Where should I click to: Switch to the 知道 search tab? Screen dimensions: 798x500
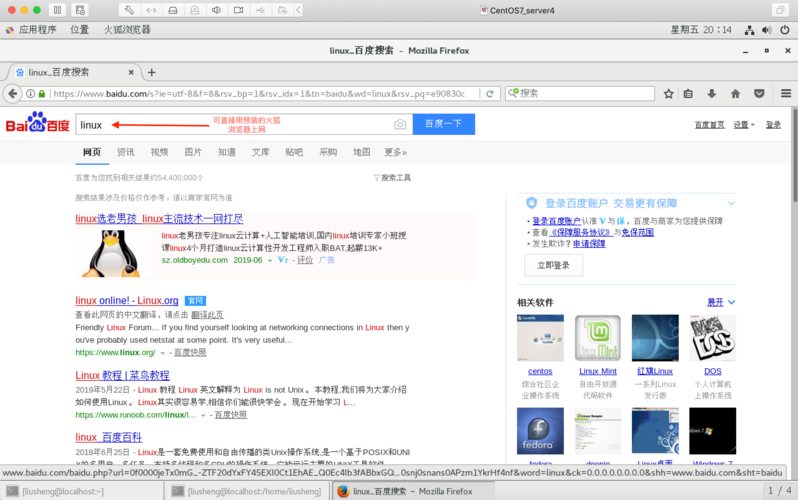pyautogui.click(x=226, y=152)
